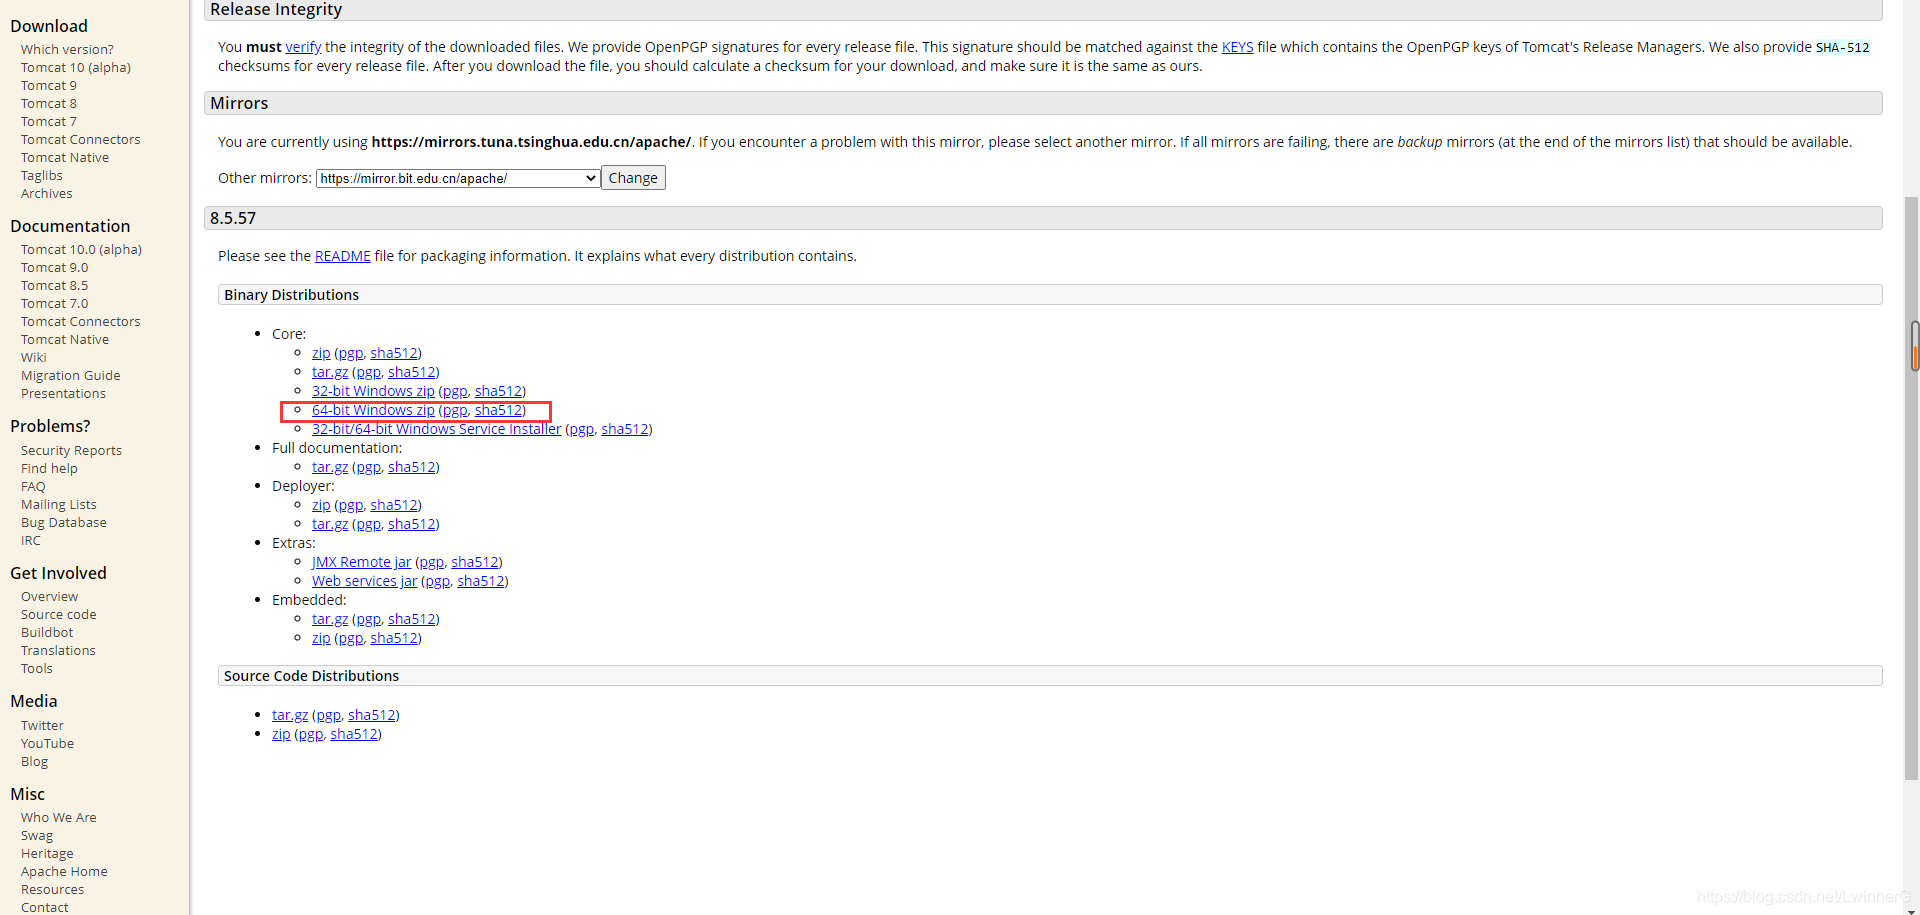
Task: Open Contact sidebar link
Action: 45,908
